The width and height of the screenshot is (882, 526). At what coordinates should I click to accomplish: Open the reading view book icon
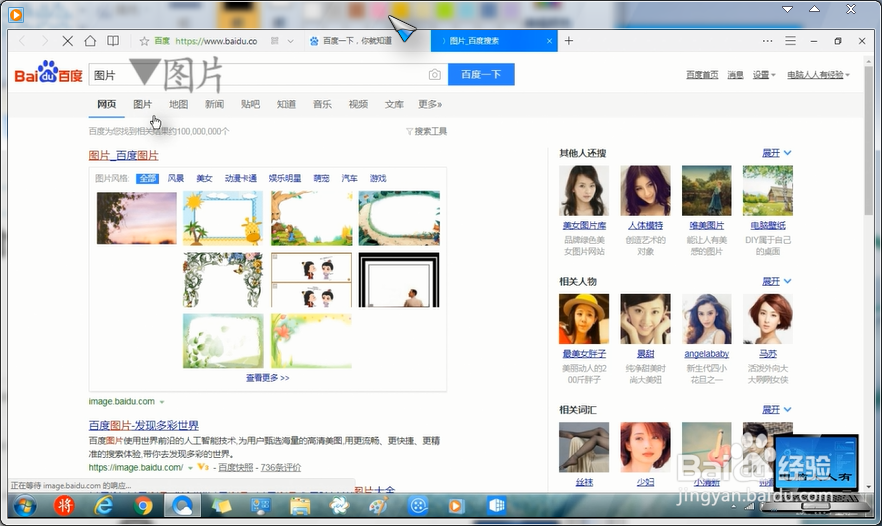pos(113,41)
